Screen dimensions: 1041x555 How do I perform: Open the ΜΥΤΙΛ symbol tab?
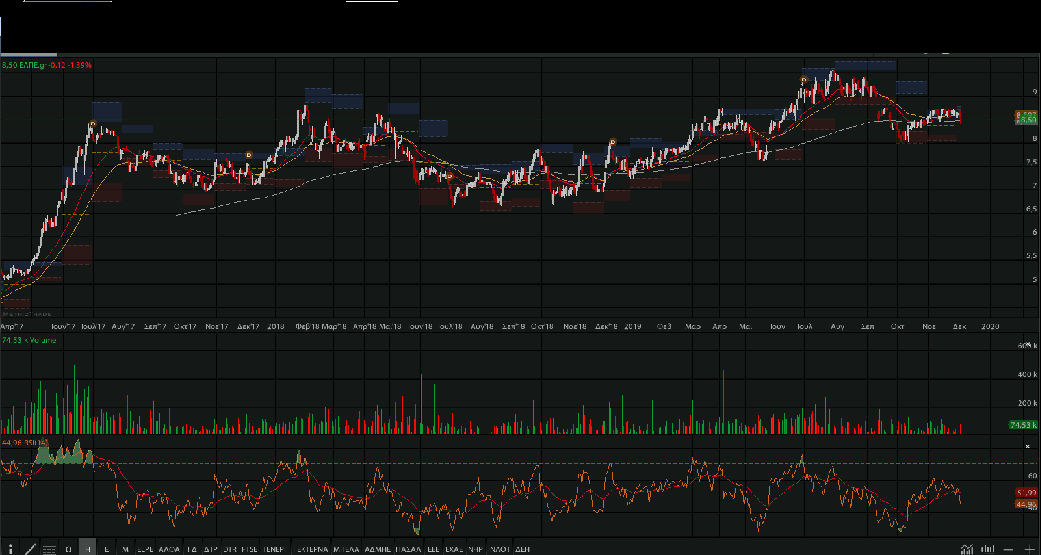(346, 549)
